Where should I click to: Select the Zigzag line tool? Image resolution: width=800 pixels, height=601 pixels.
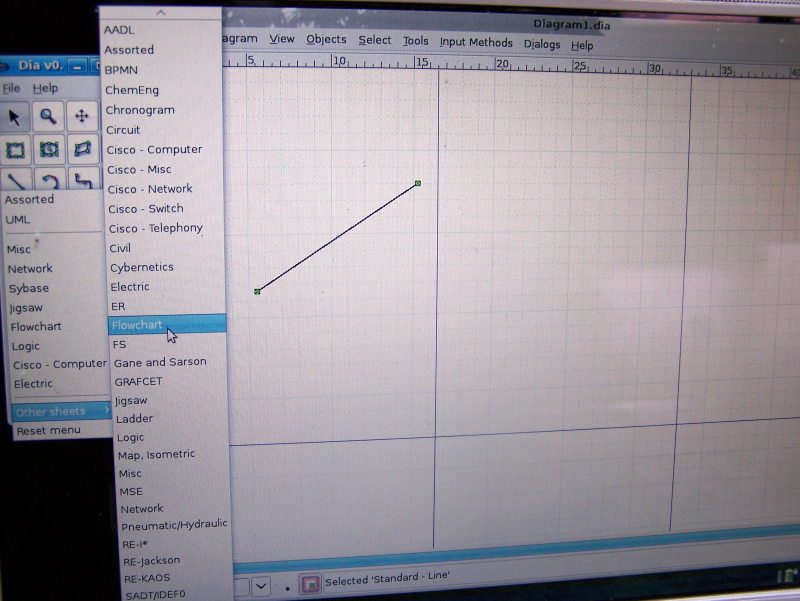click(x=84, y=181)
